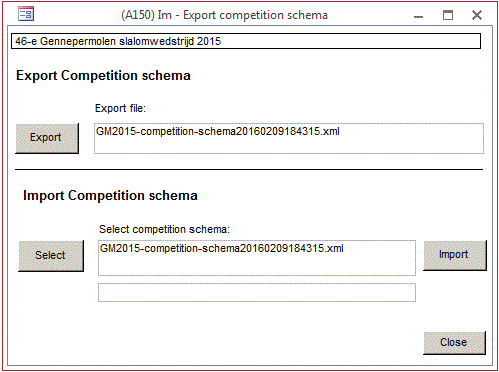Click the Select button
Image resolution: width=499 pixels, height=372 pixels.
pos(51,256)
